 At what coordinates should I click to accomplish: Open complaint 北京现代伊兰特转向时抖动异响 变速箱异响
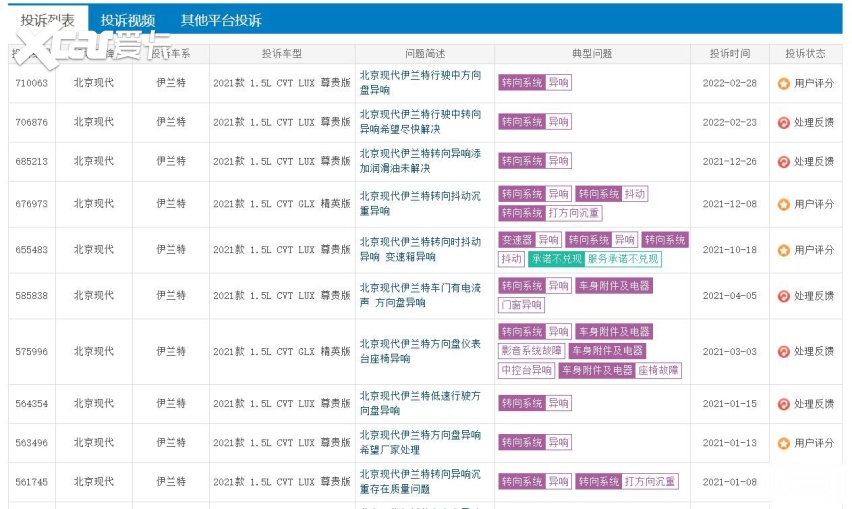420,249
